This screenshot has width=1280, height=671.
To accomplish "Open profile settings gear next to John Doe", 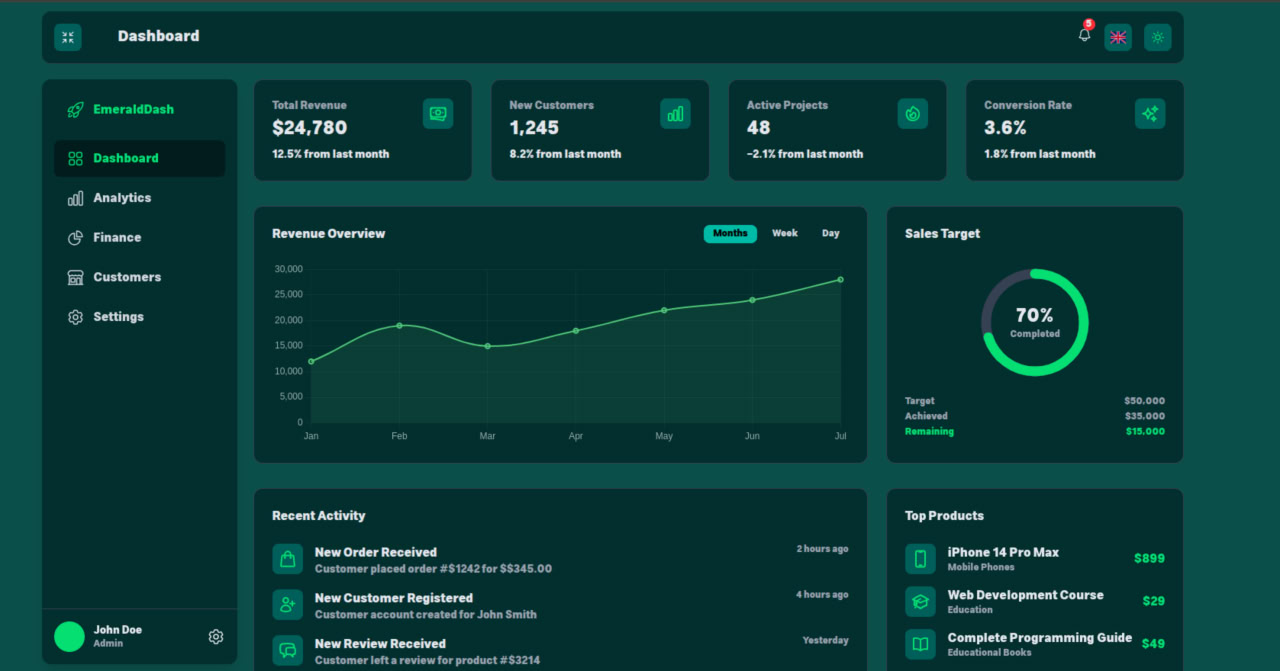I will pyautogui.click(x=215, y=636).
